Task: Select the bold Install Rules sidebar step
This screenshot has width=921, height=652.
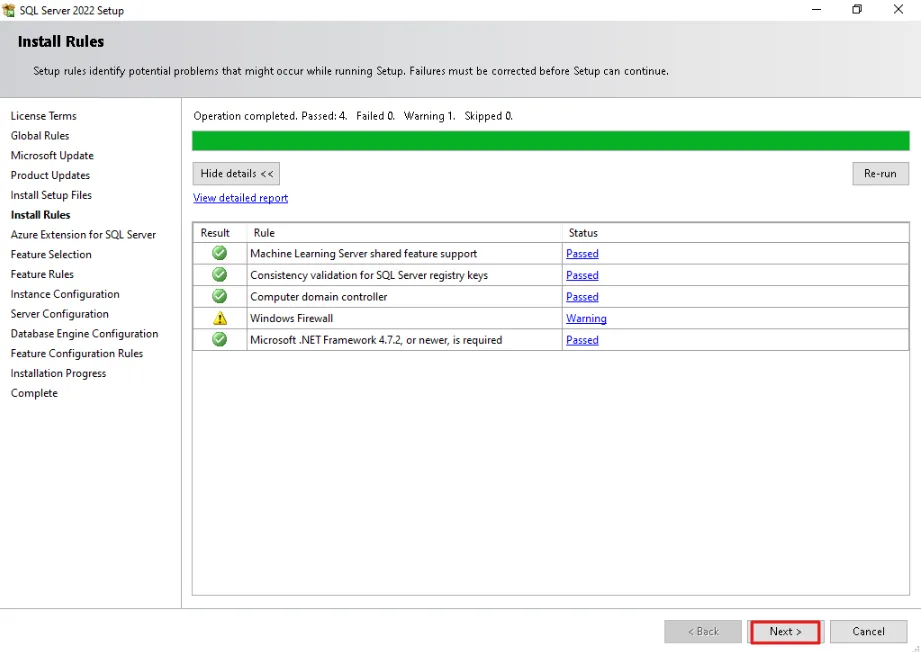Action: click(x=41, y=215)
